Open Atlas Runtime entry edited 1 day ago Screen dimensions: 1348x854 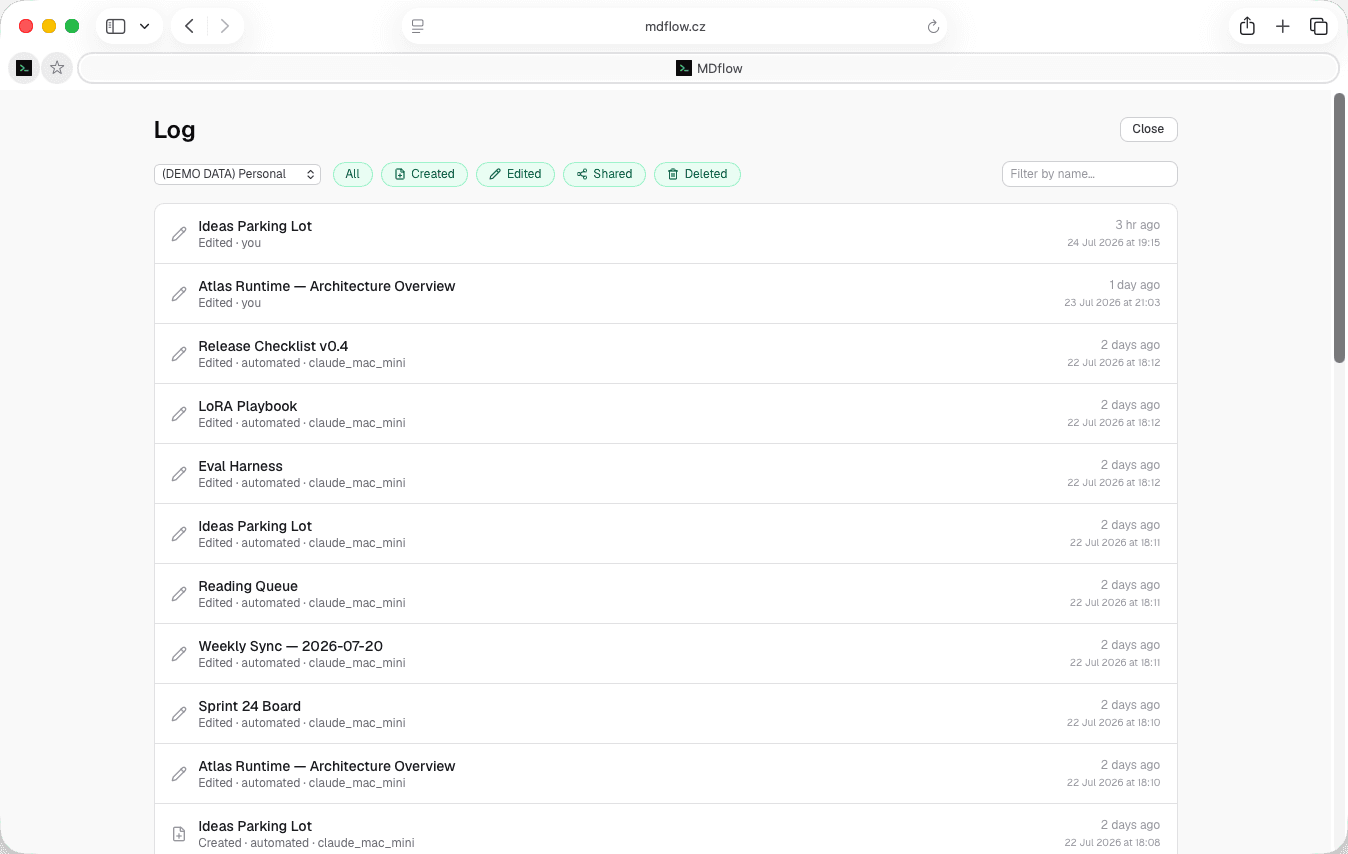[x=666, y=294]
